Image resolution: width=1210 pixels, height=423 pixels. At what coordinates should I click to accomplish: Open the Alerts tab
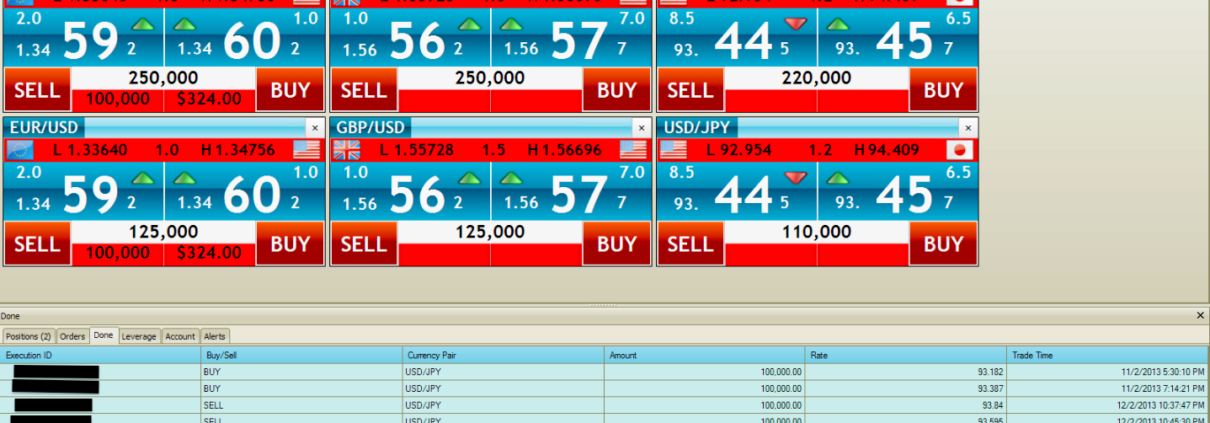click(x=215, y=336)
